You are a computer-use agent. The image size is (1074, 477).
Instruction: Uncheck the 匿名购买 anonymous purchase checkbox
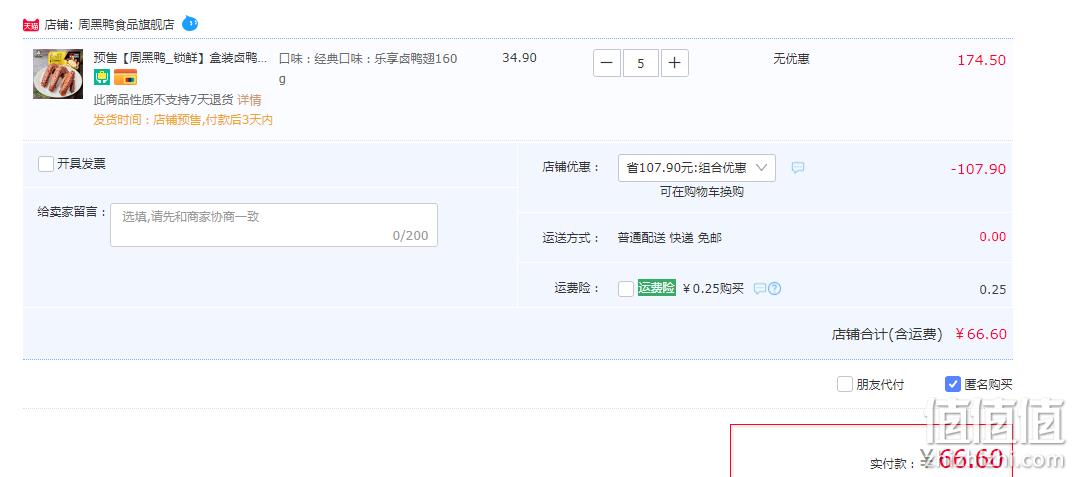point(952,384)
